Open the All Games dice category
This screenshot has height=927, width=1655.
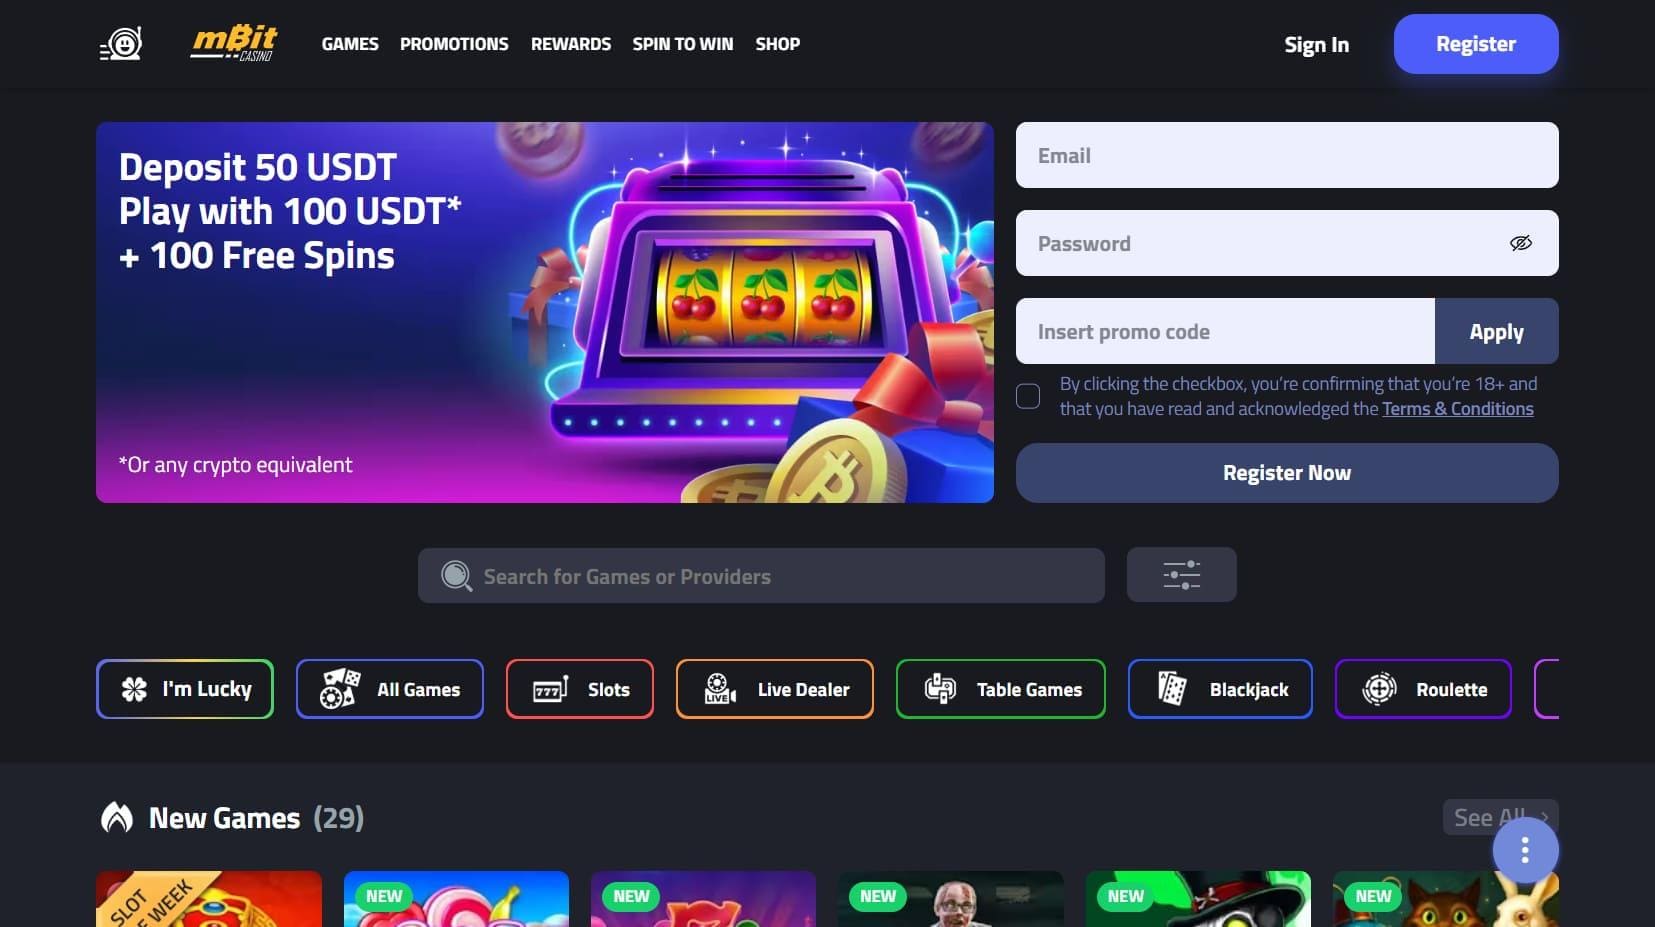click(390, 689)
